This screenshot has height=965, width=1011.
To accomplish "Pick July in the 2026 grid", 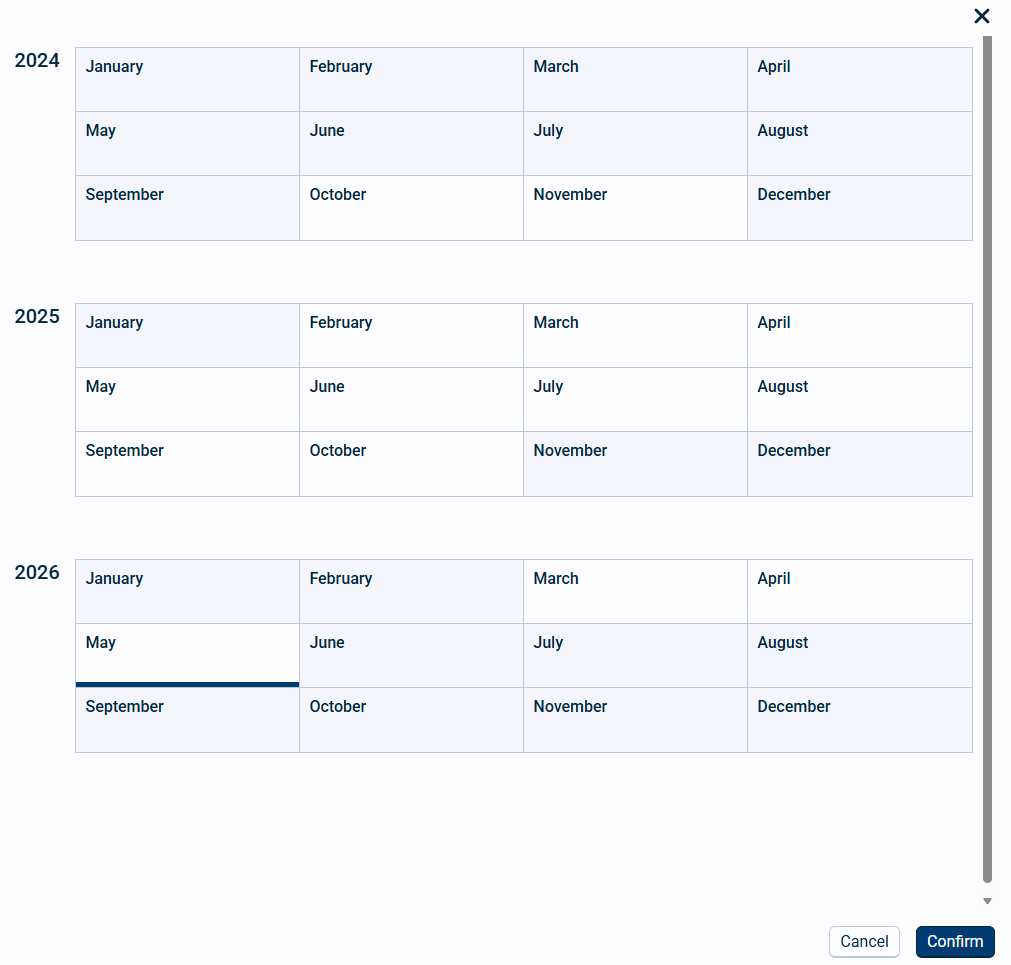I will (x=635, y=656).
